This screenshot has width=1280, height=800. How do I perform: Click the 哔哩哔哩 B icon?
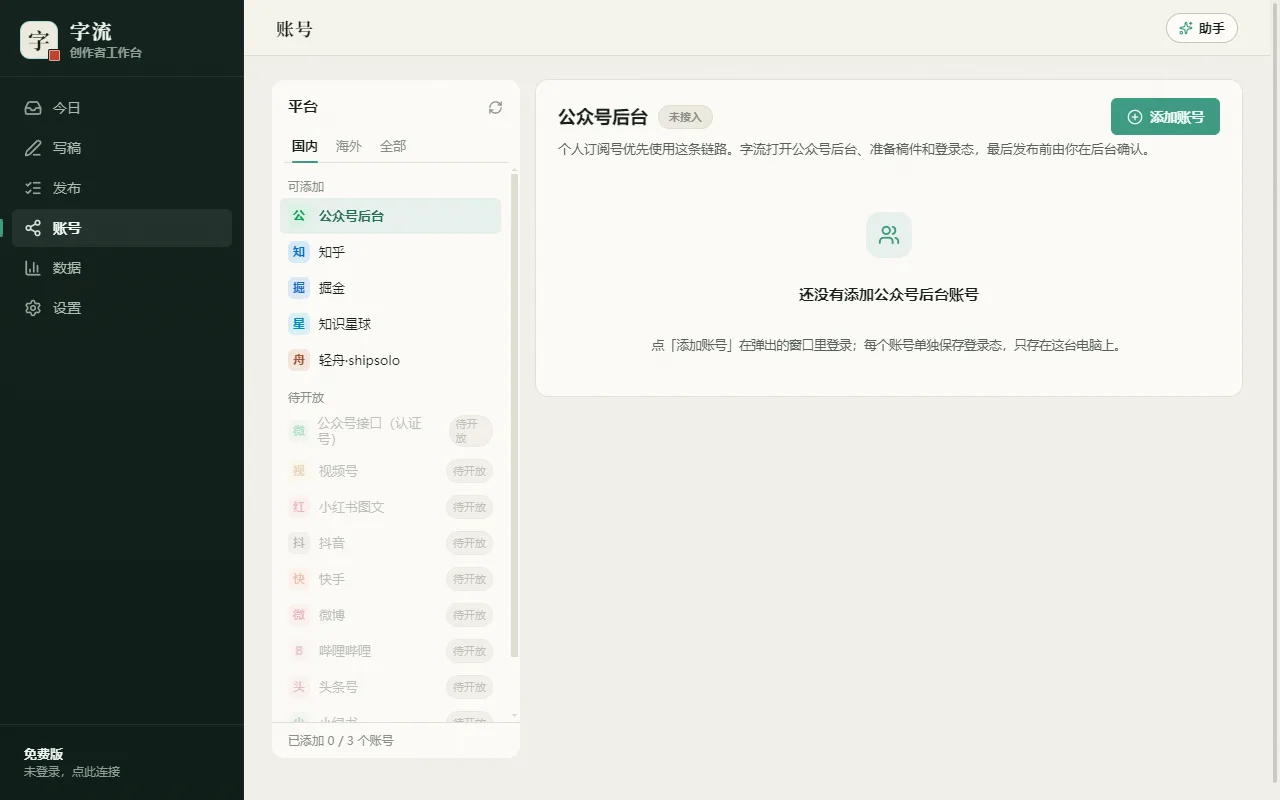coord(299,651)
